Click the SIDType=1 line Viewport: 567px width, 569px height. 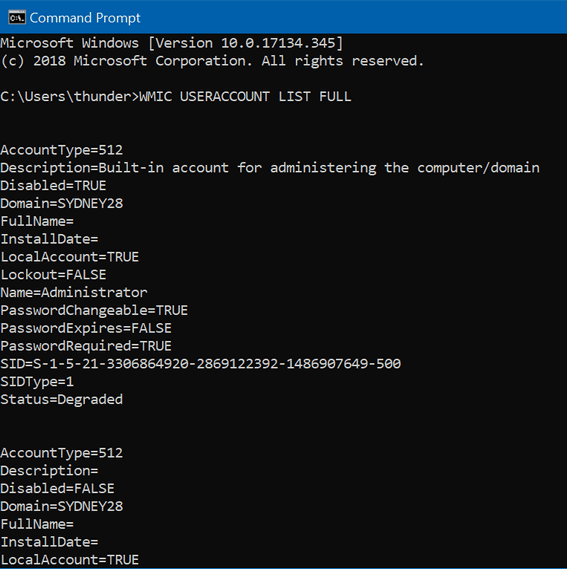(37, 381)
